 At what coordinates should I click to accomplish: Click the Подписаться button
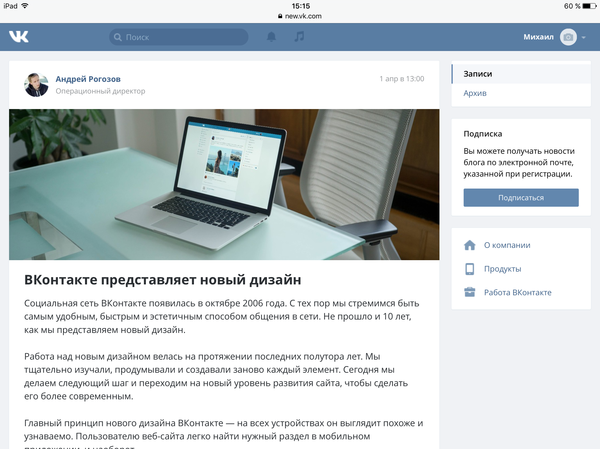coord(521,198)
